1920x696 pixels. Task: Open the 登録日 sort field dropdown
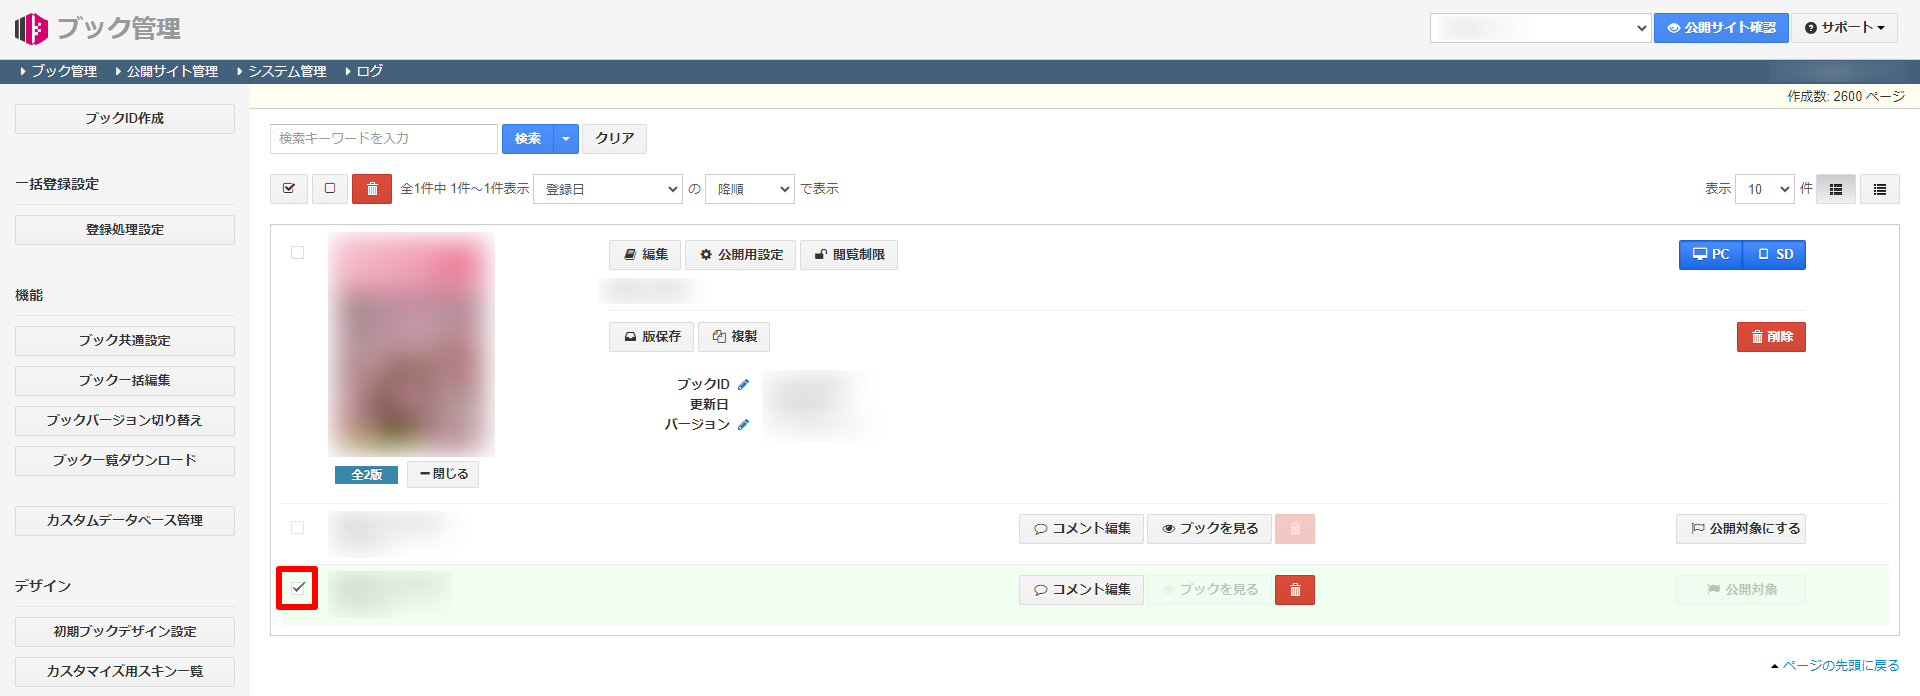click(x=608, y=189)
